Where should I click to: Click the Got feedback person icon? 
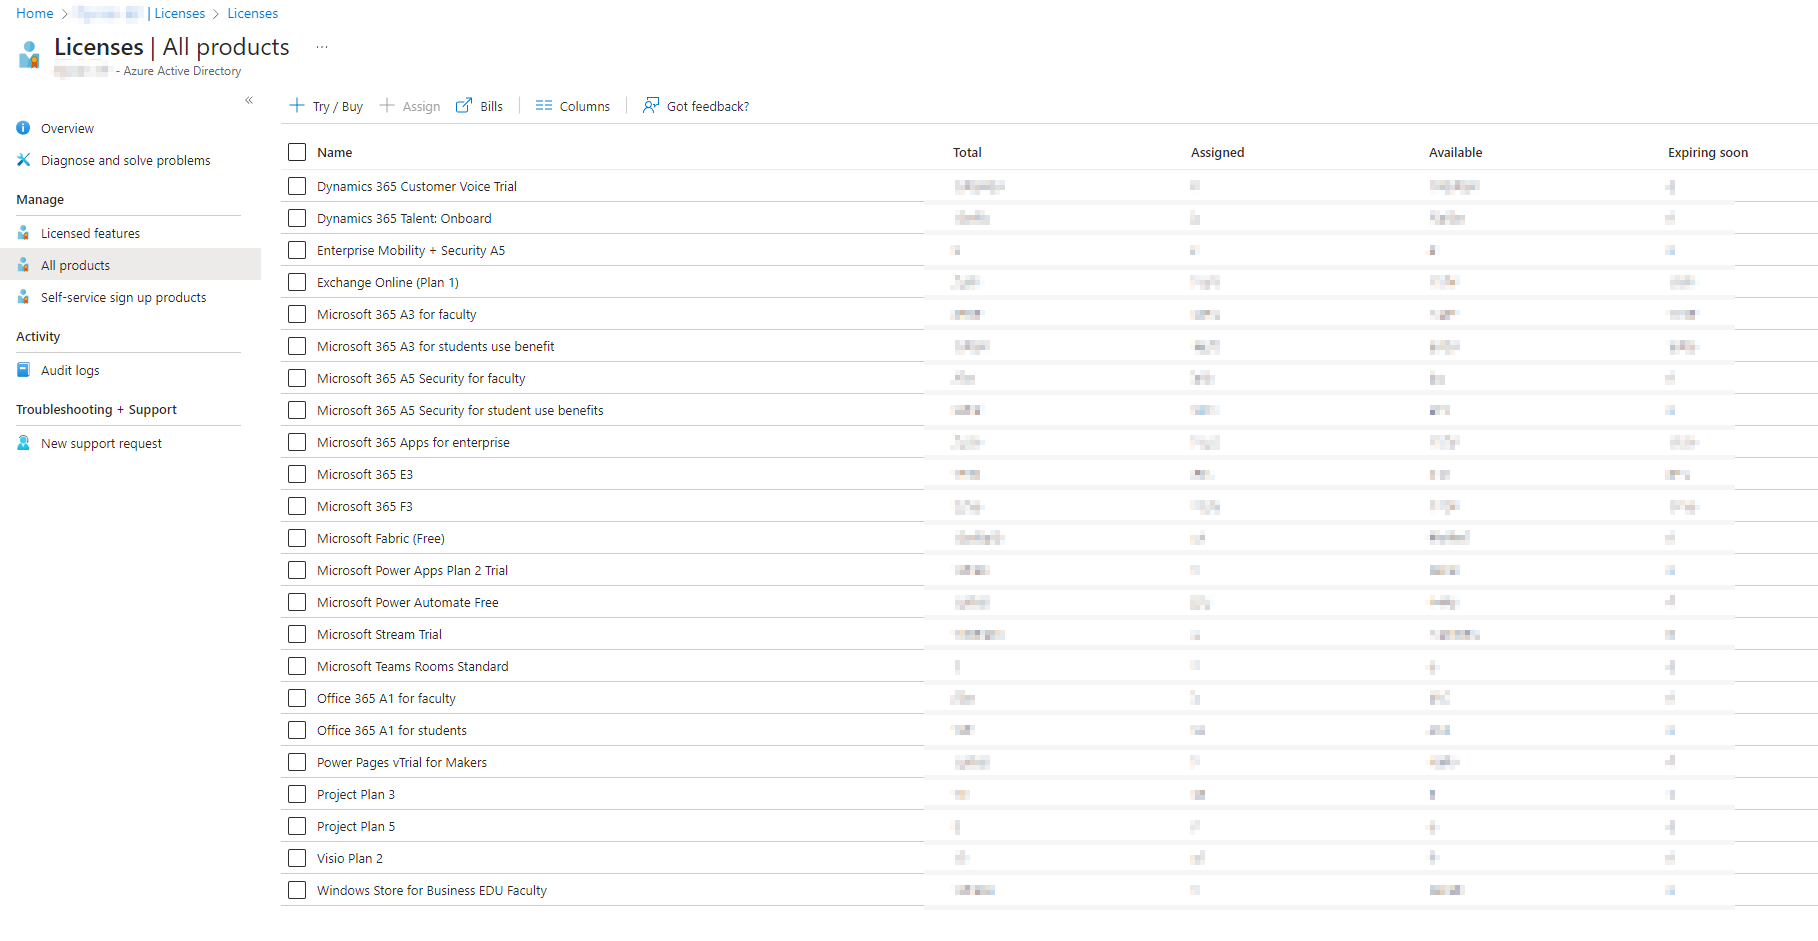(651, 105)
